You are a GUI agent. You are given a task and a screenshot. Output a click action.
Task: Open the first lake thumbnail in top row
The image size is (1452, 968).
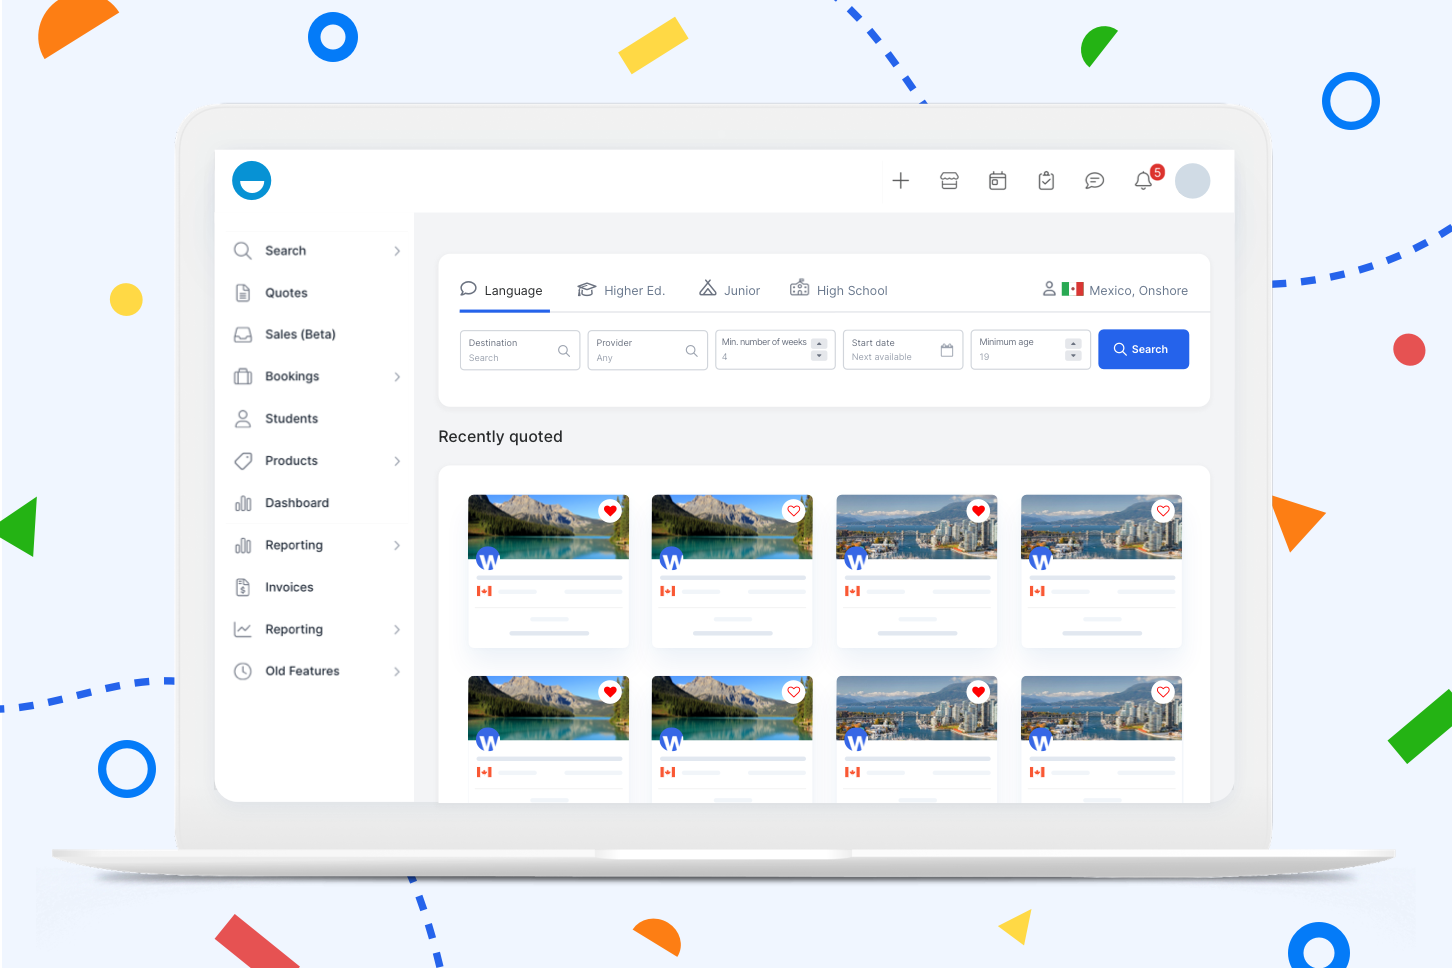548,527
